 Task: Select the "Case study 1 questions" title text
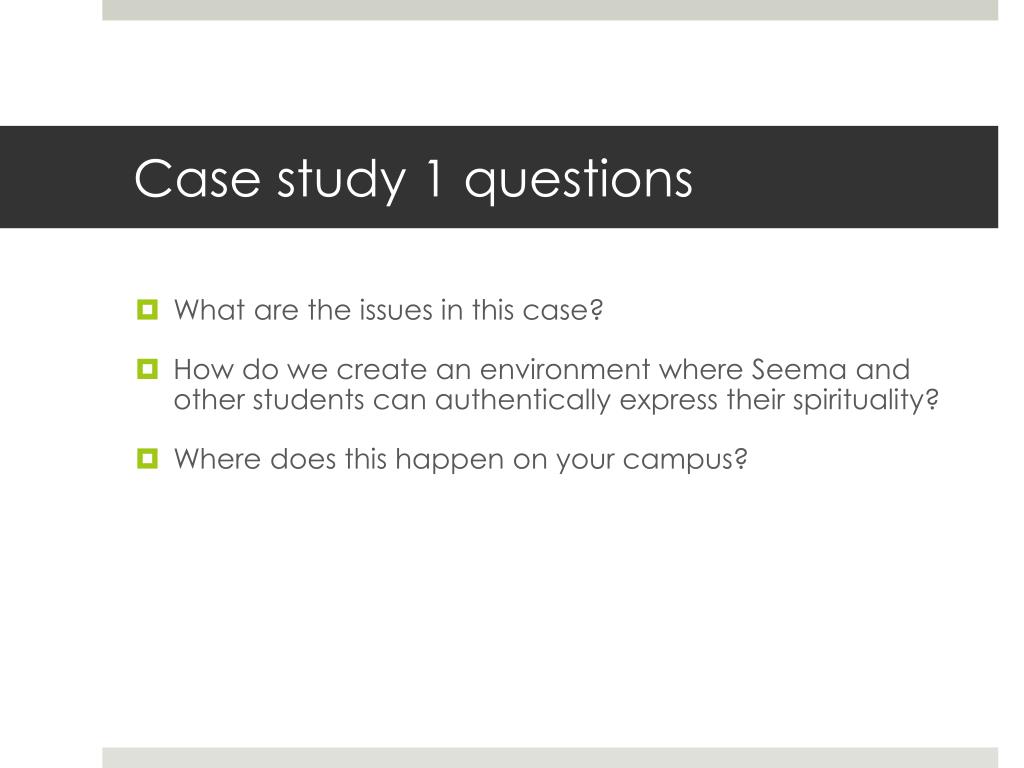click(413, 179)
